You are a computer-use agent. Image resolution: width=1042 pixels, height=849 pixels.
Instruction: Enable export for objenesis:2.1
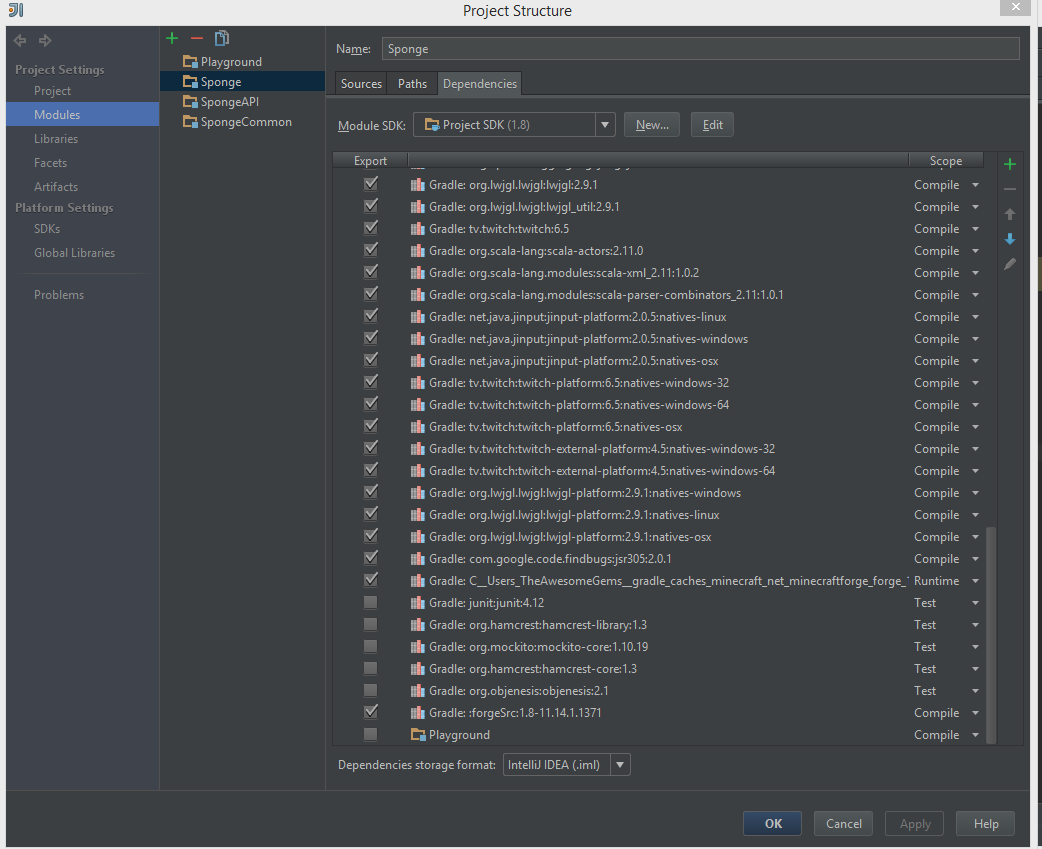370,690
